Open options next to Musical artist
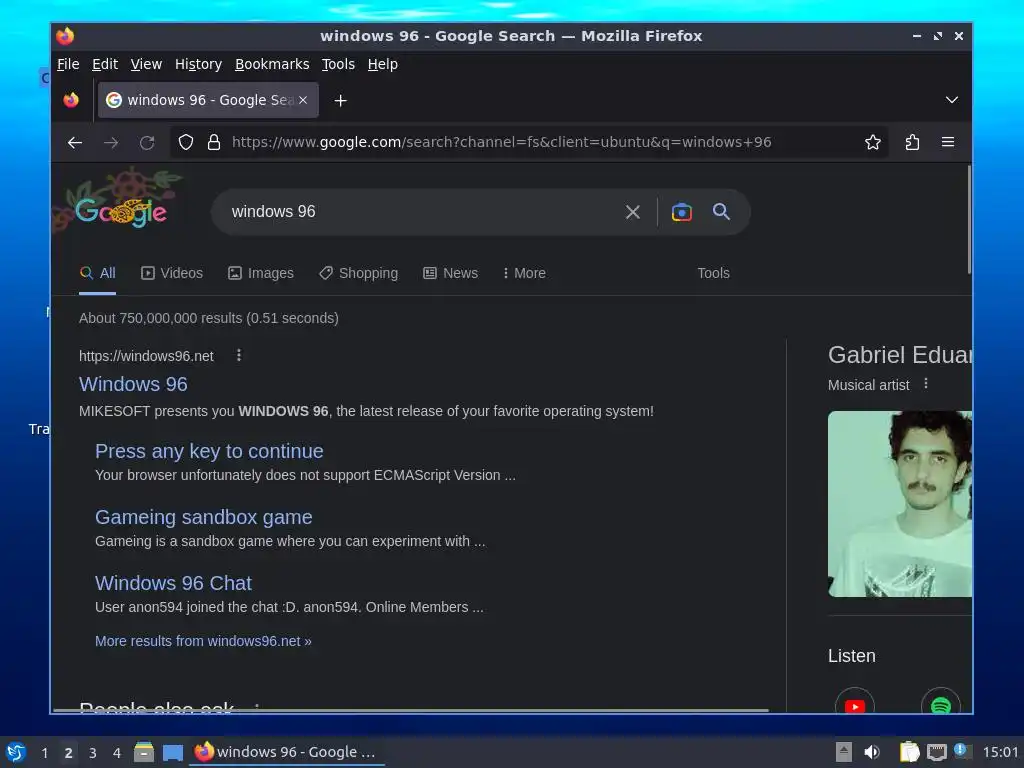1024x768 pixels. (925, 384)
